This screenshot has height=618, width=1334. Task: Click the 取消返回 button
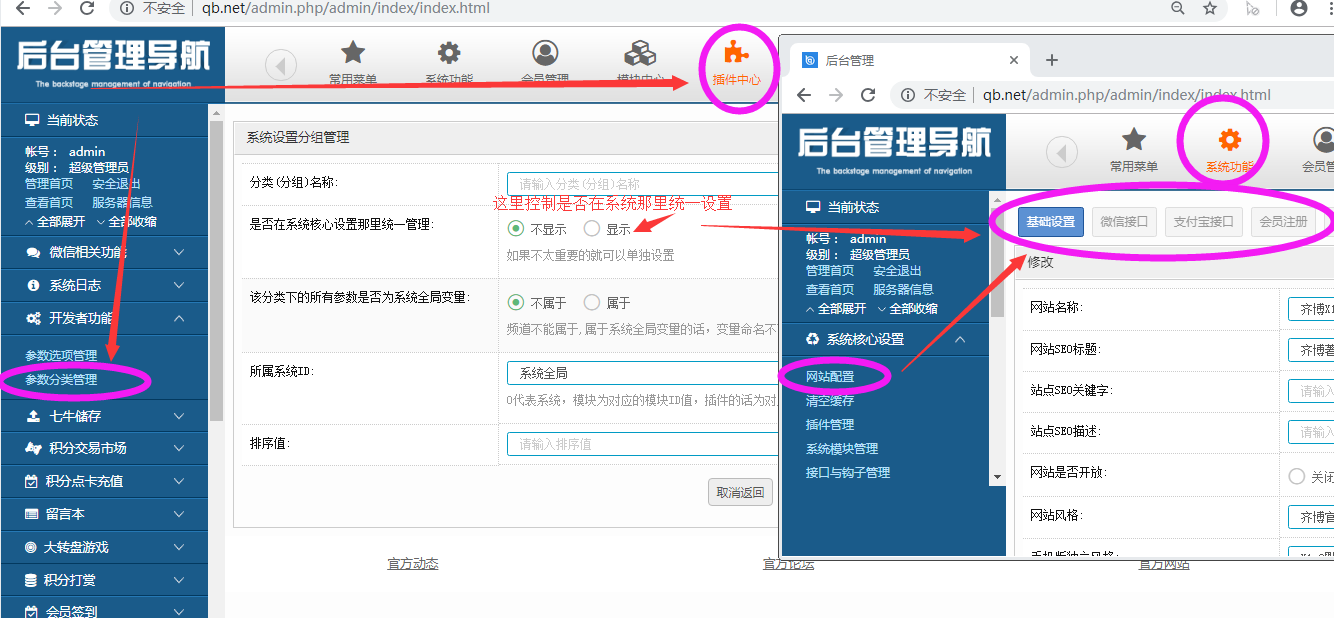click(x=740, y=492)
